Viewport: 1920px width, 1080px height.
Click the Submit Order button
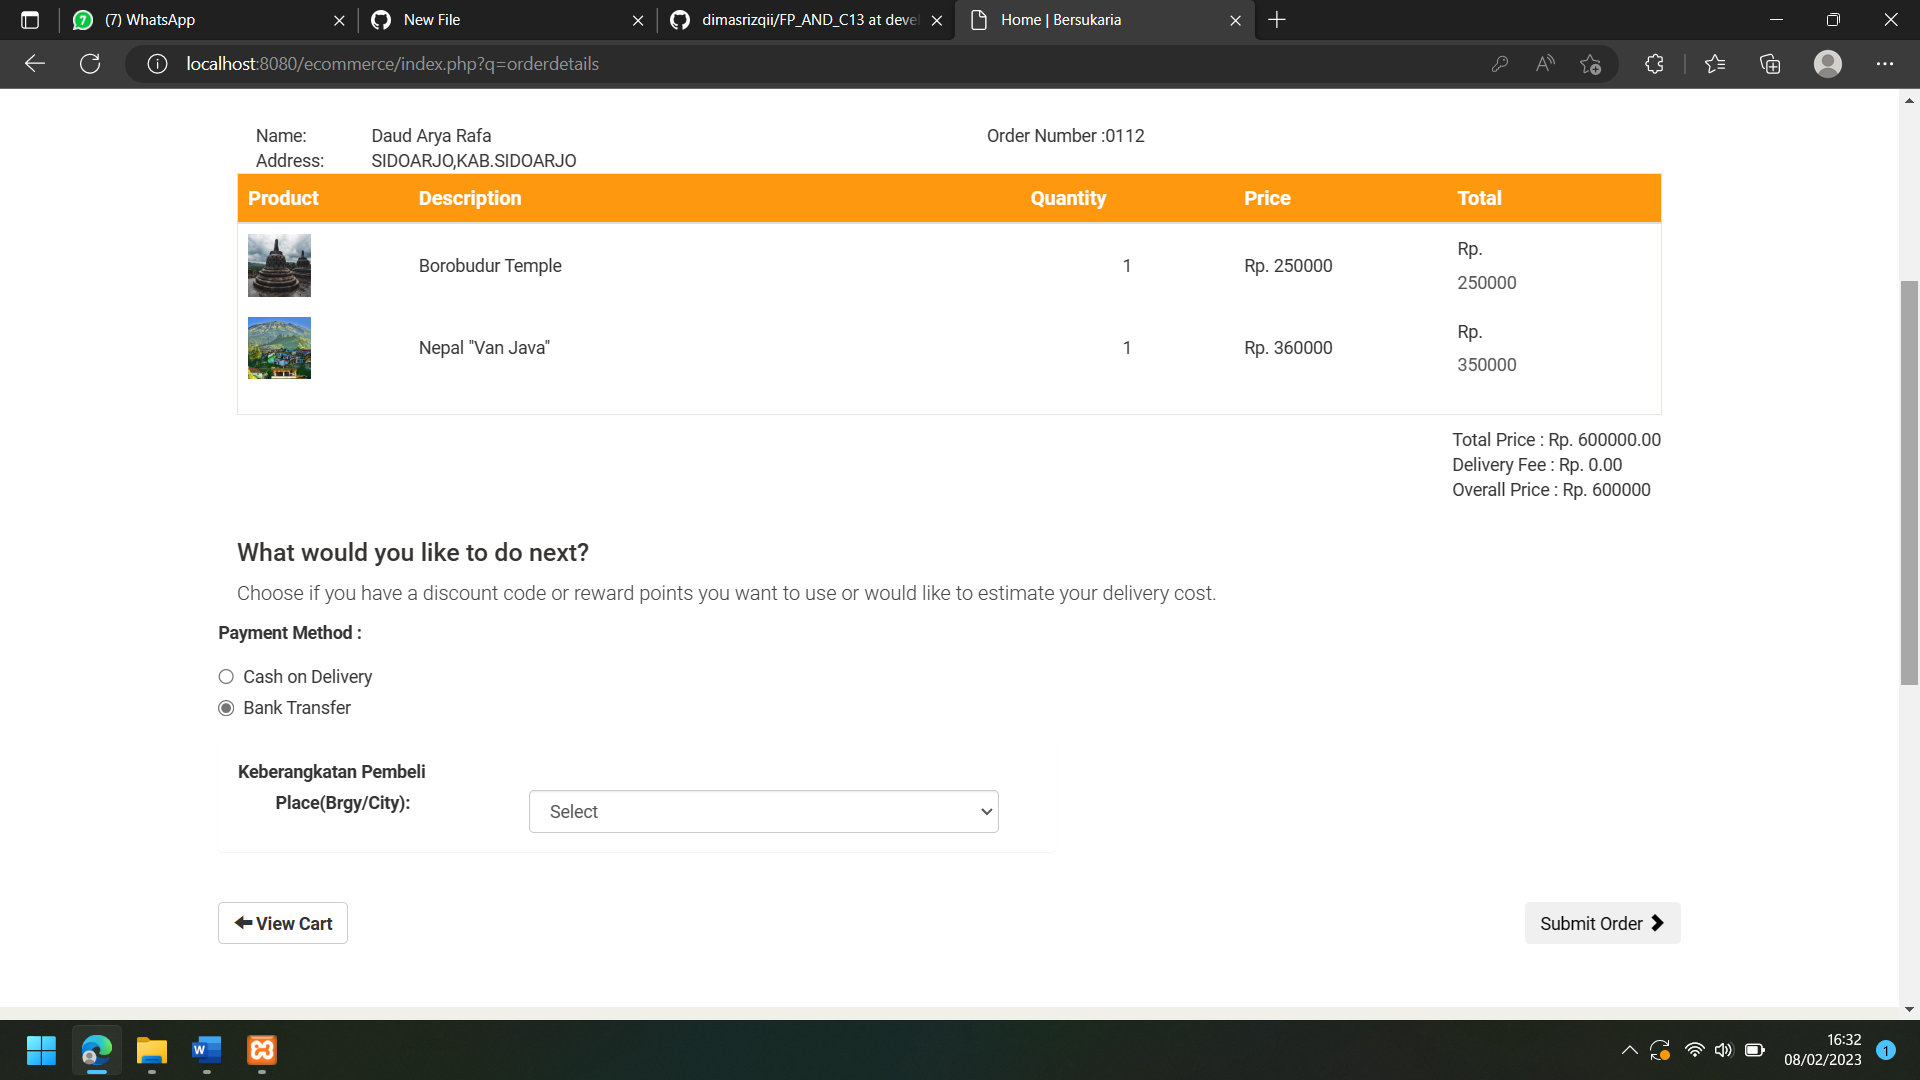[x=1601, y=923]
